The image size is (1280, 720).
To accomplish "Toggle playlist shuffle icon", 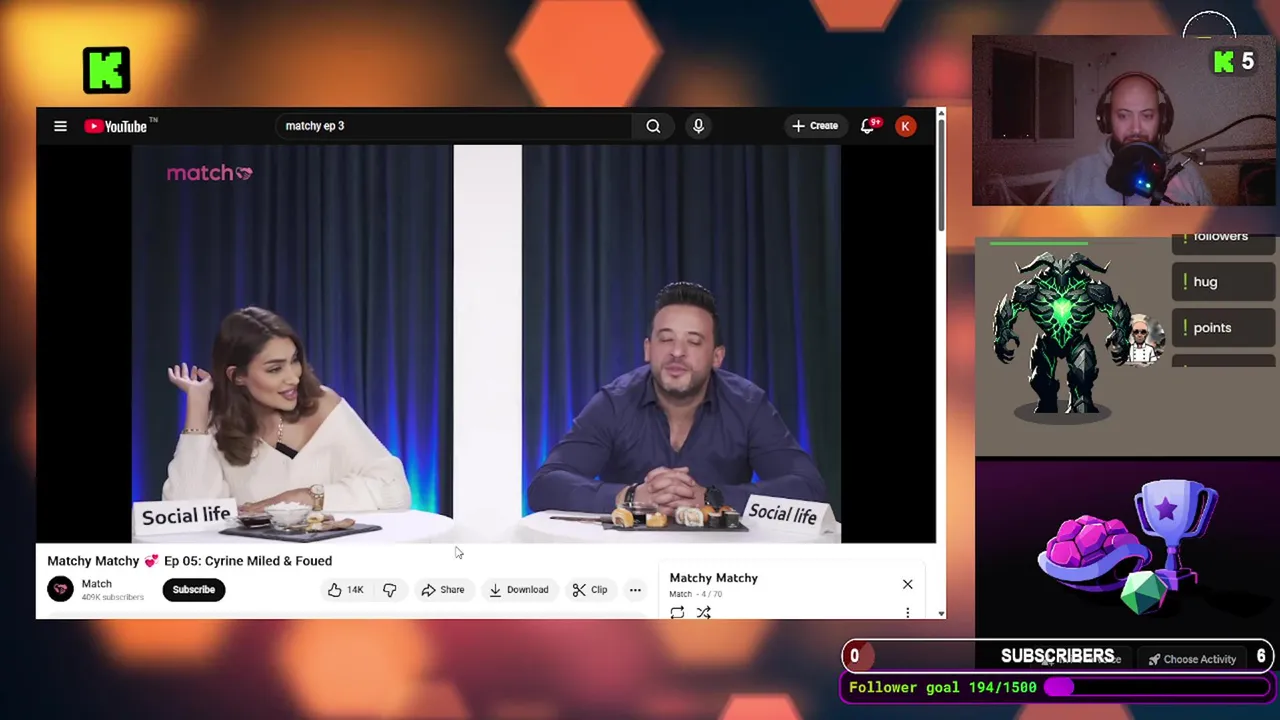I will click(x=703, y=612).
